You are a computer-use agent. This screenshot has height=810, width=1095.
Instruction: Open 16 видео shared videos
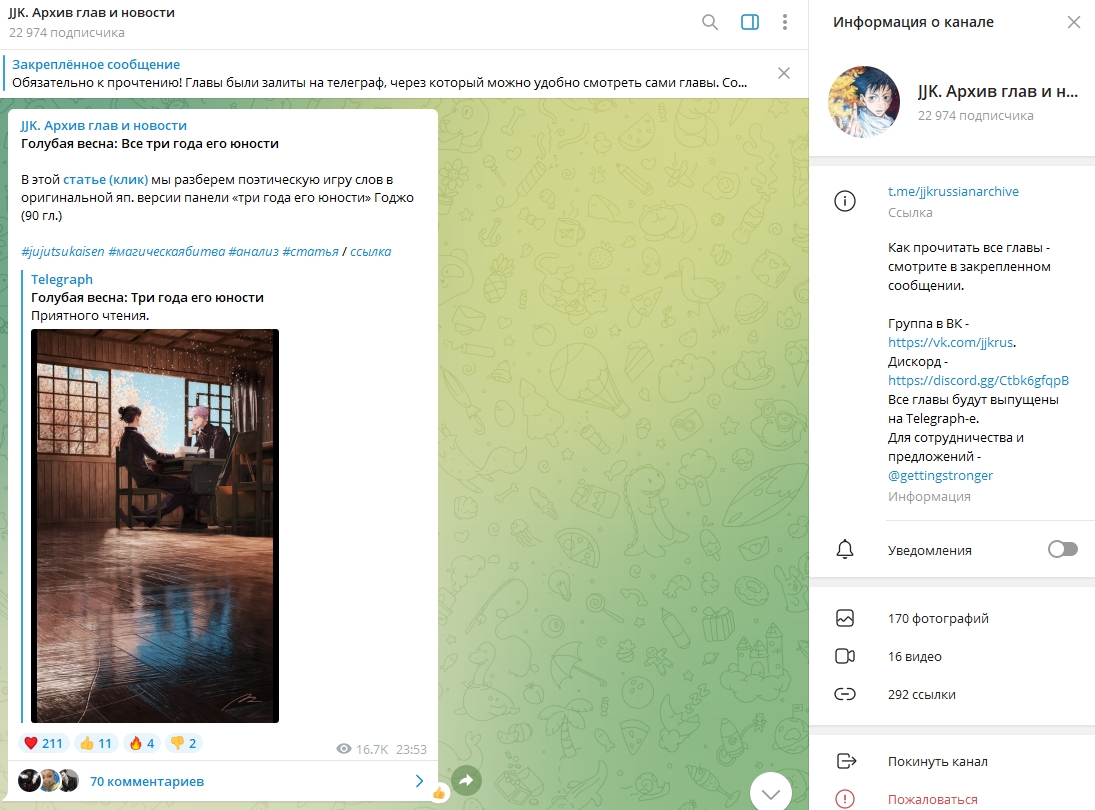[914, 656]
